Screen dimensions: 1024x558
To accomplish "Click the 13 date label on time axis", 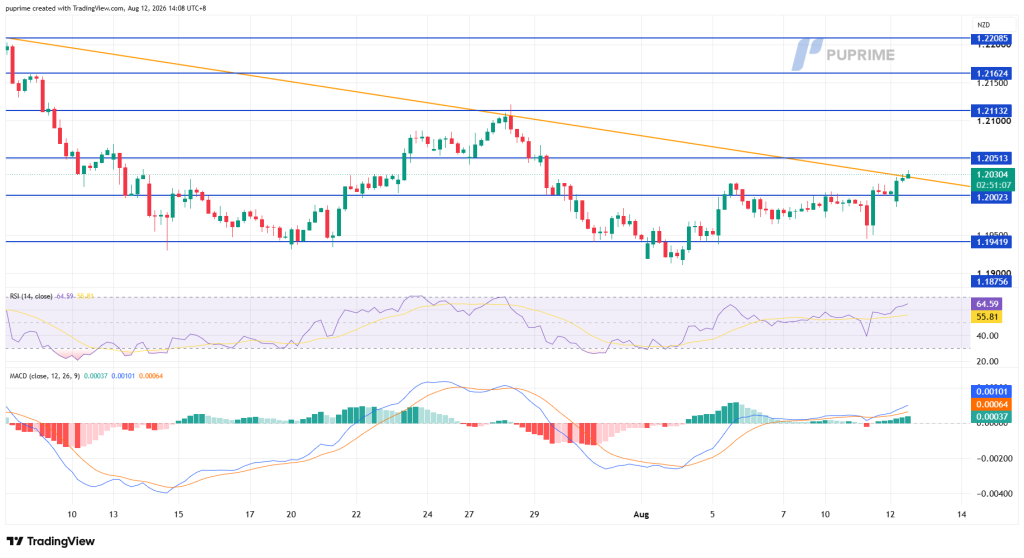I will tap(113, 515).
